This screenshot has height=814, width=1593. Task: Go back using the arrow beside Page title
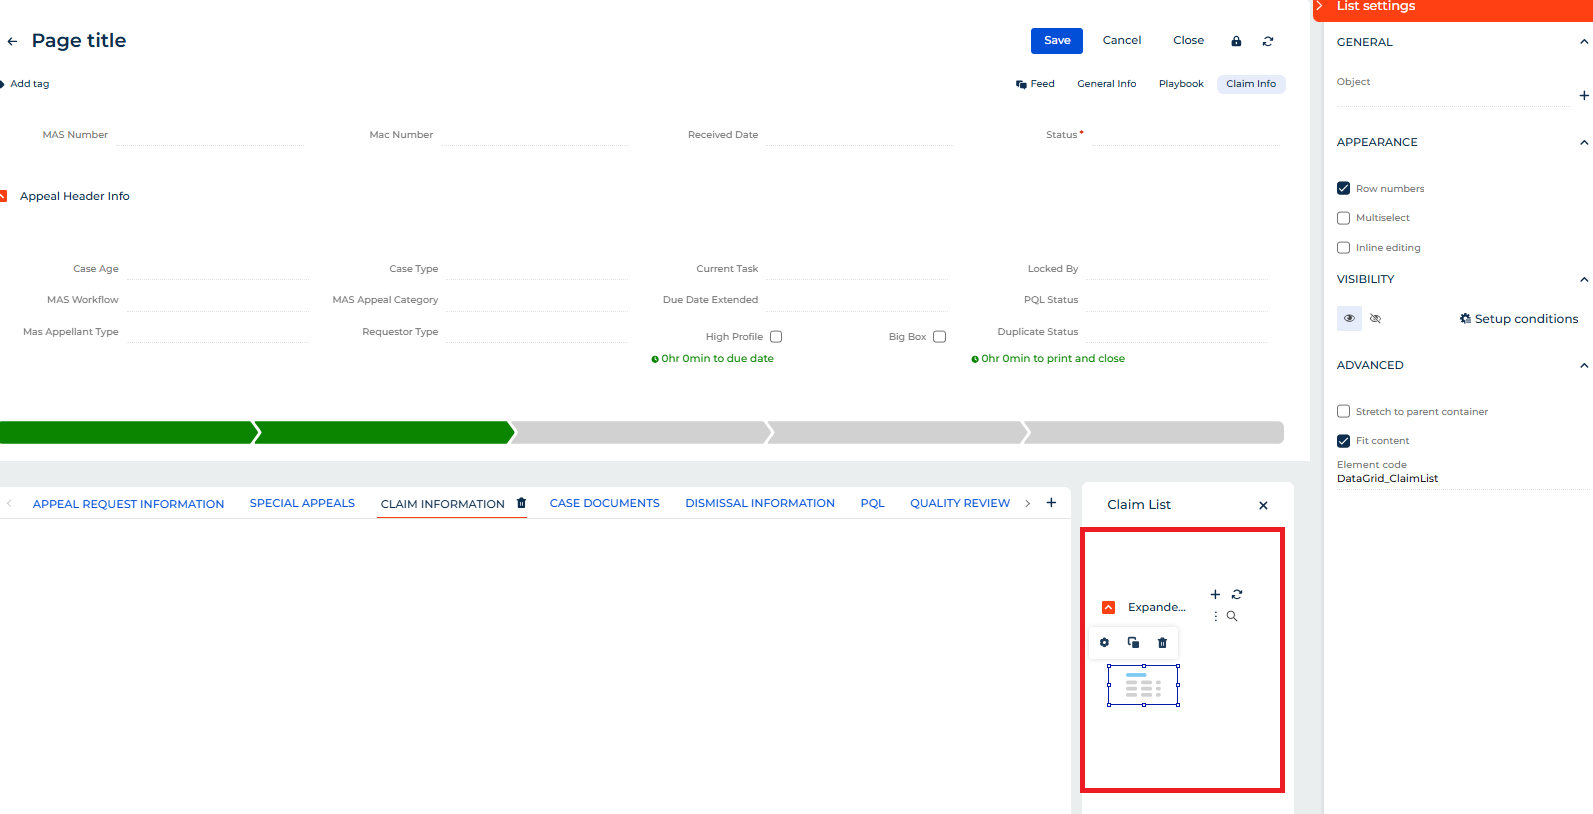[12, 41]
